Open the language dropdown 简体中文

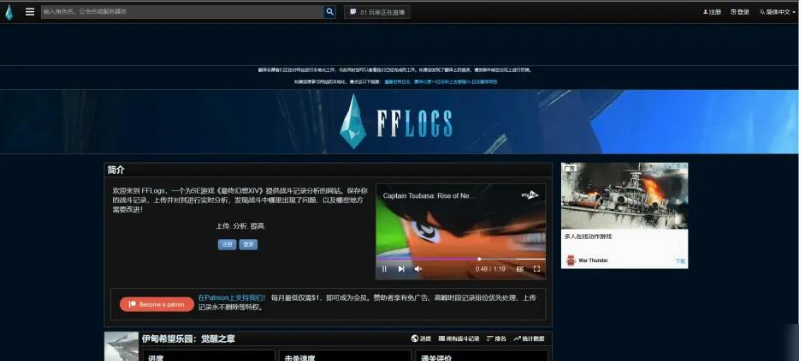[778, 12]
